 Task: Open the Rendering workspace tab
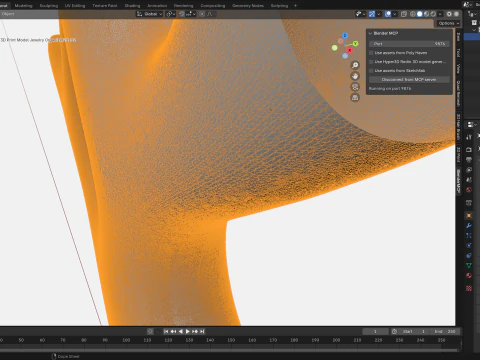tap(183, 6)
